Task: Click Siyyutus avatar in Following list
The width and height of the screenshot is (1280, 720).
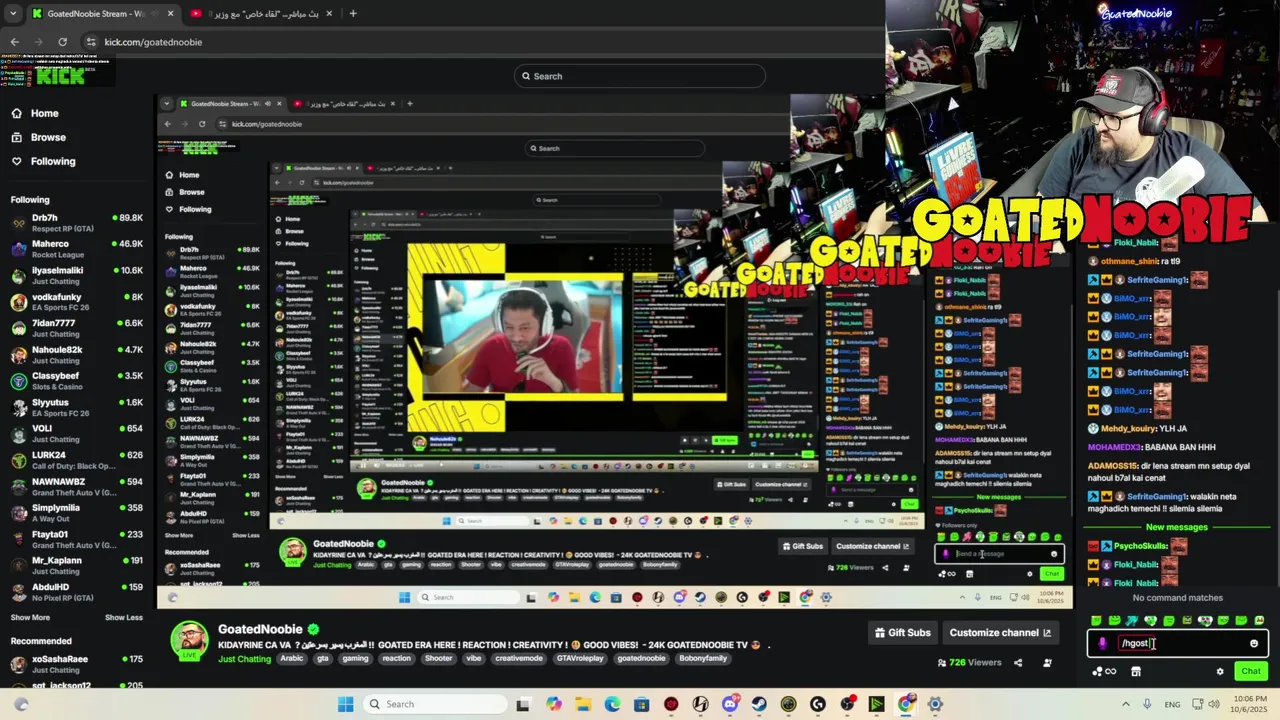Action: tap(18, 407)
